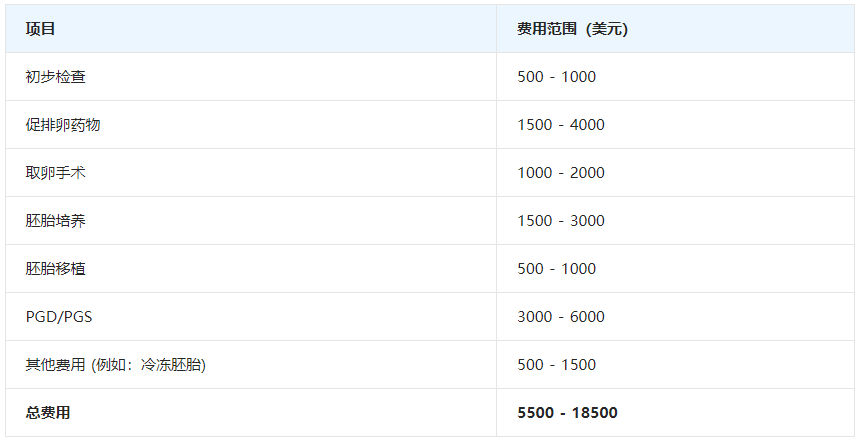This screenshot has width=856, height=445.
Task: Click the '项目' column header
Action: [41, 29]
